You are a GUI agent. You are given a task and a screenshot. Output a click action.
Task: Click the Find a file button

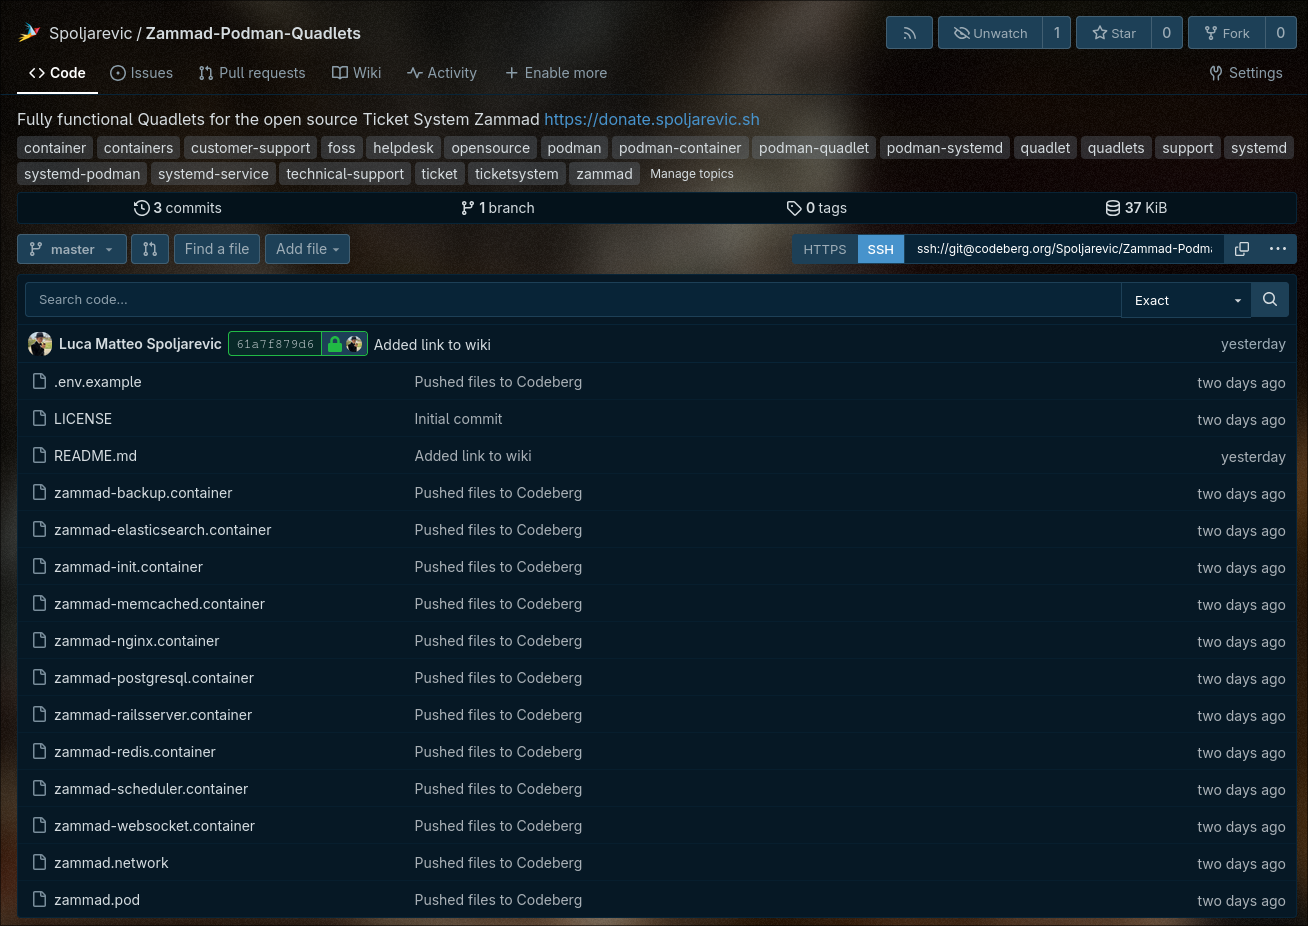pos(217,249)
